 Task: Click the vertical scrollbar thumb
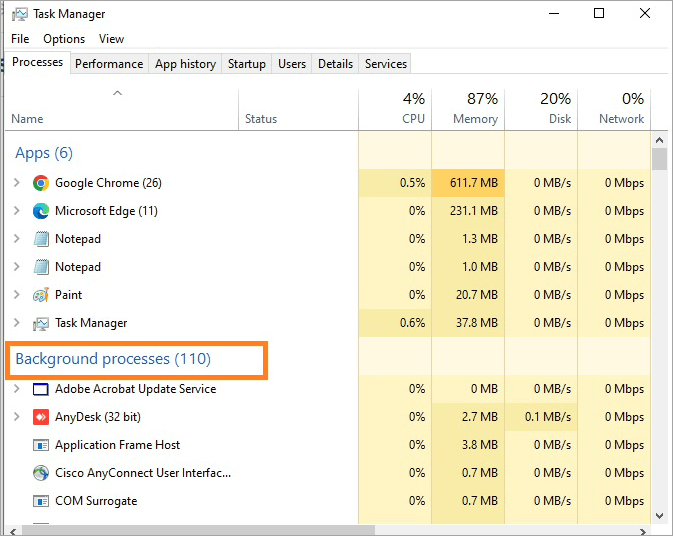tap(659, 160)
